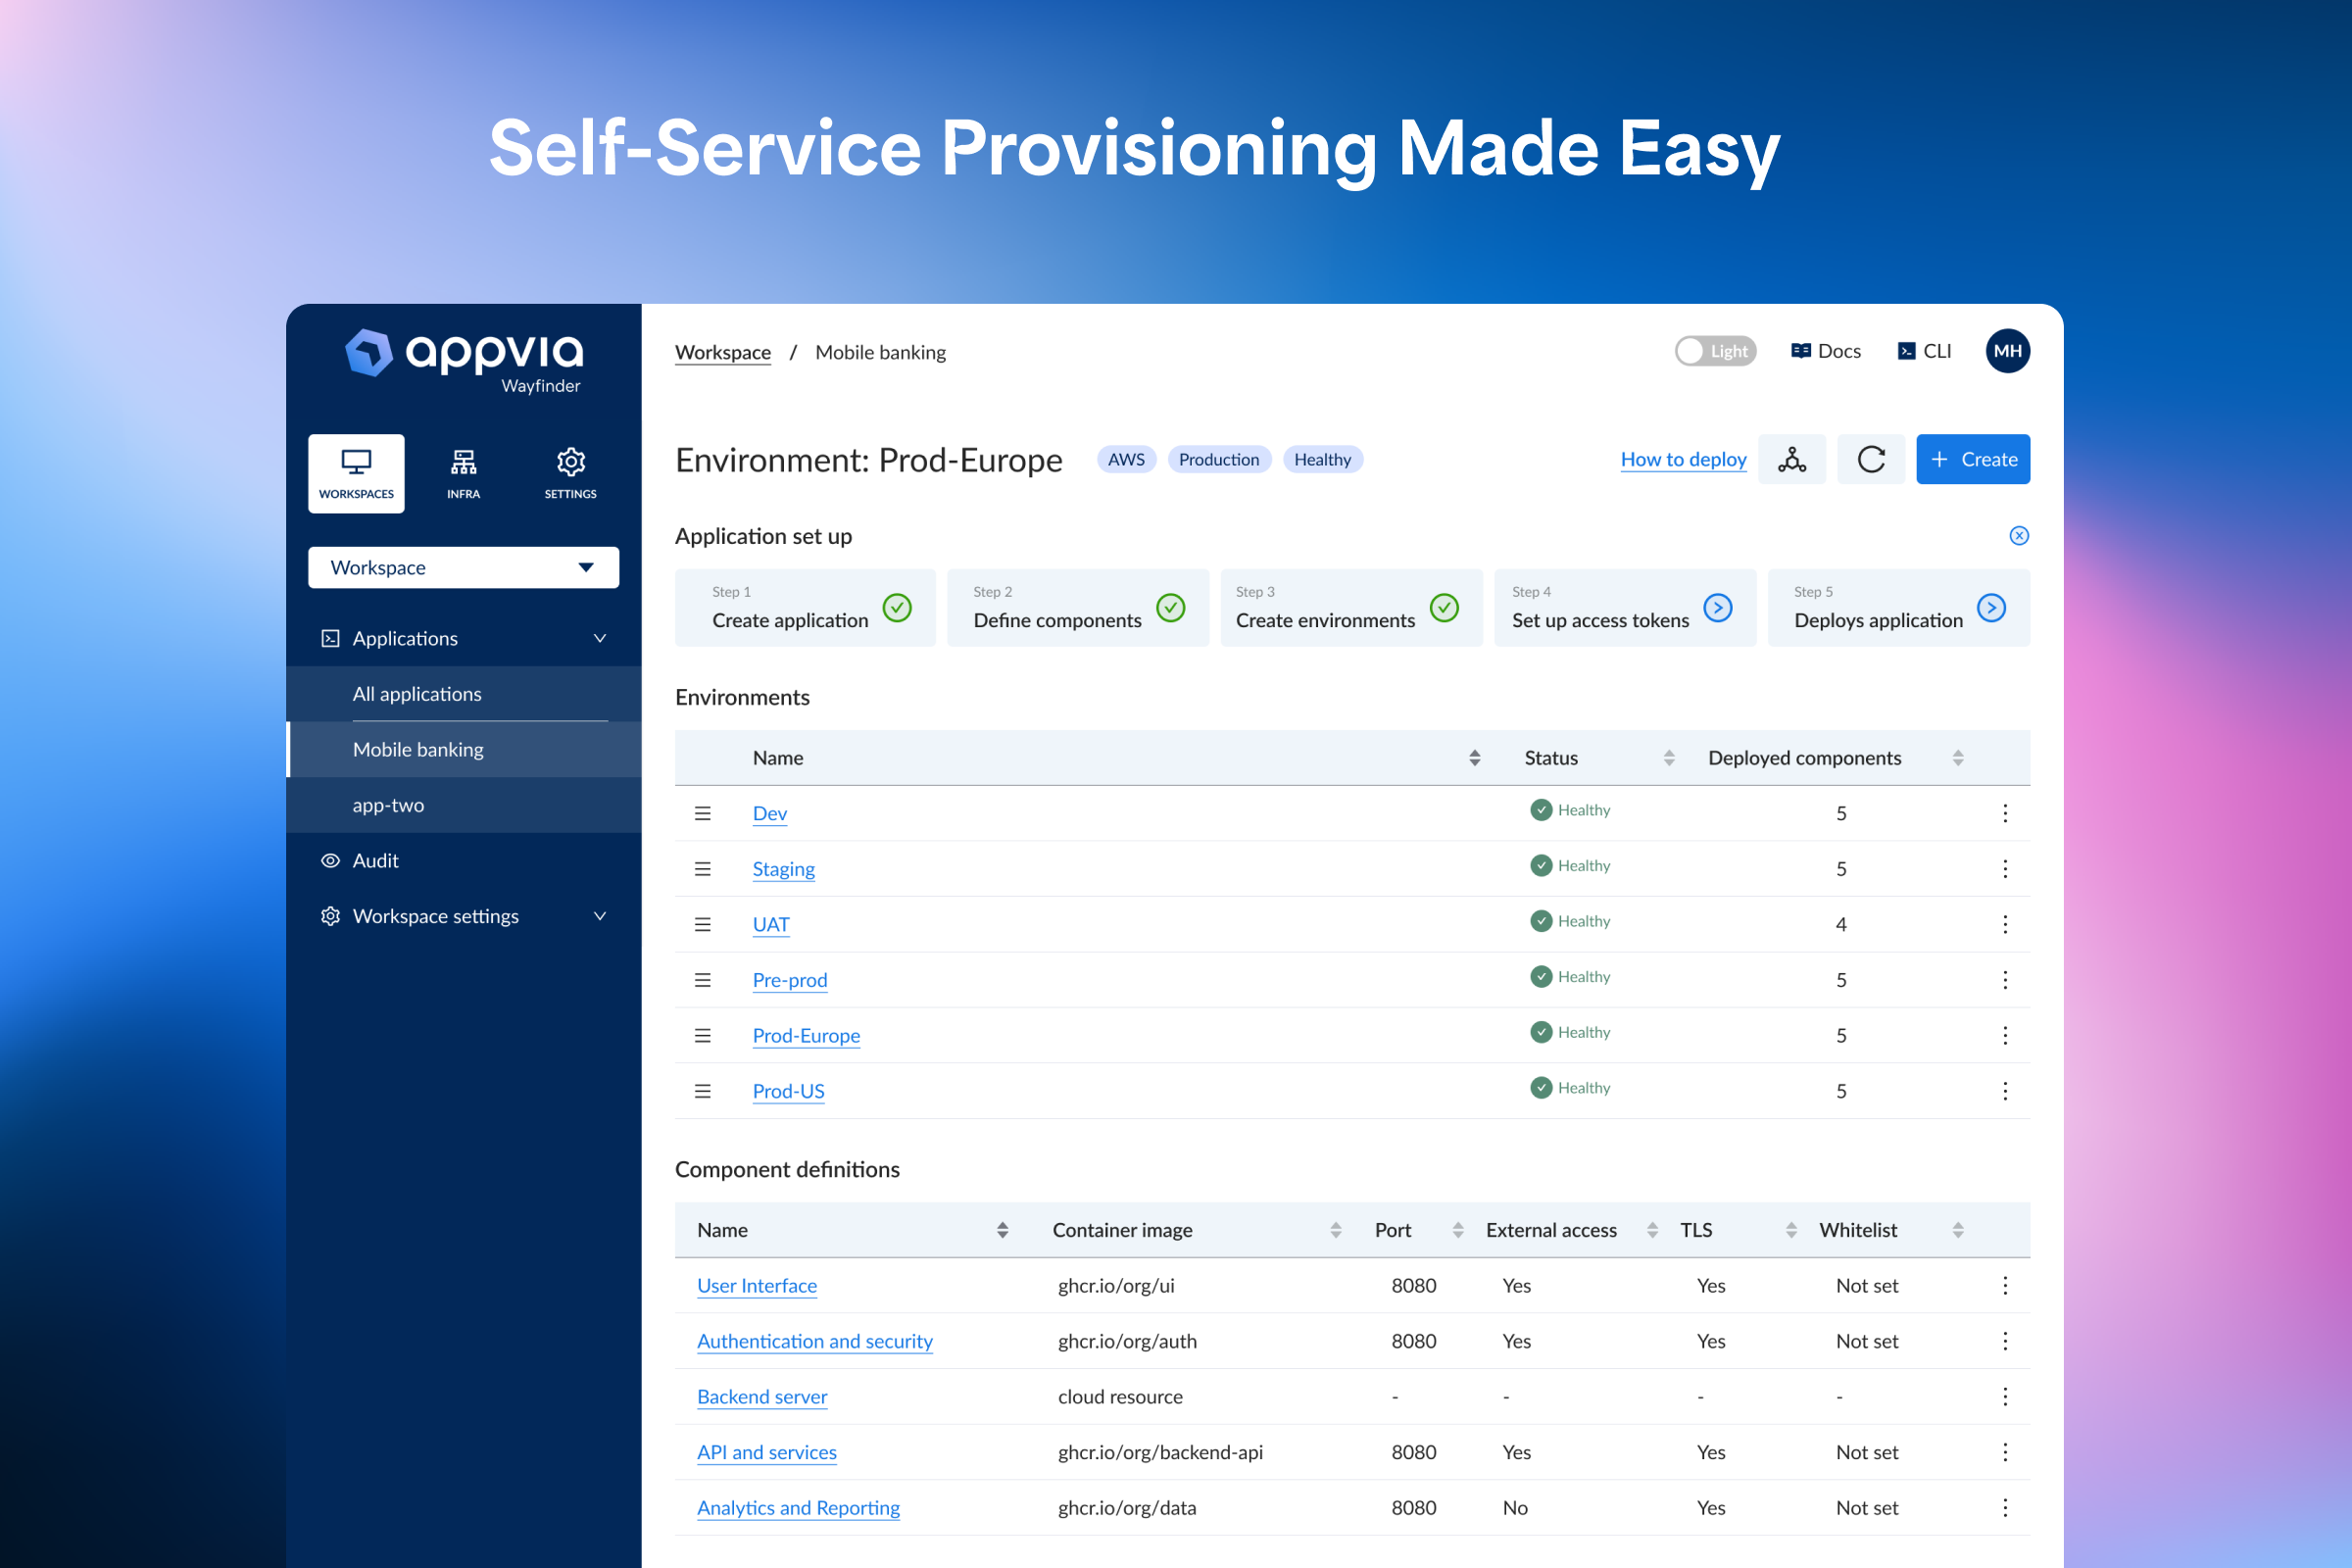The width and height of the screenshot is (2352, 1568).
Task: Refresh the Prod-Europe environment view
Action: [1871, 459]
